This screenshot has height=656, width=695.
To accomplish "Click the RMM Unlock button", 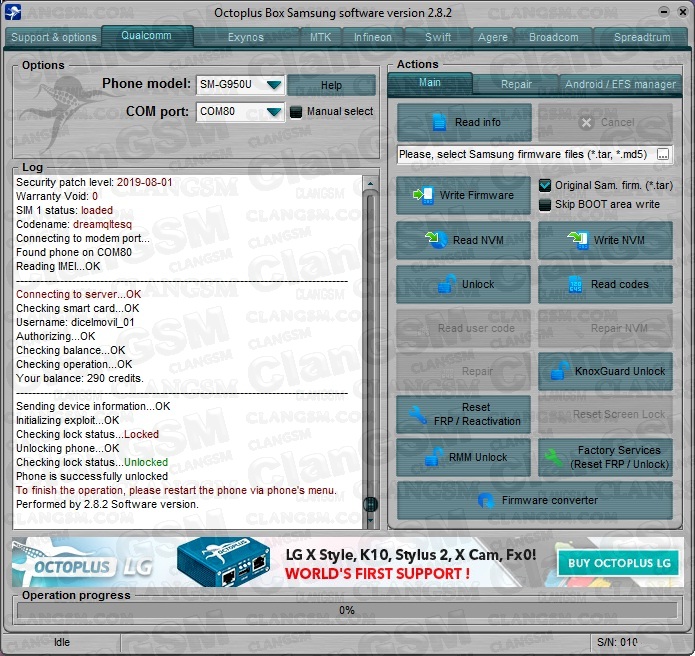I will 463,457.
